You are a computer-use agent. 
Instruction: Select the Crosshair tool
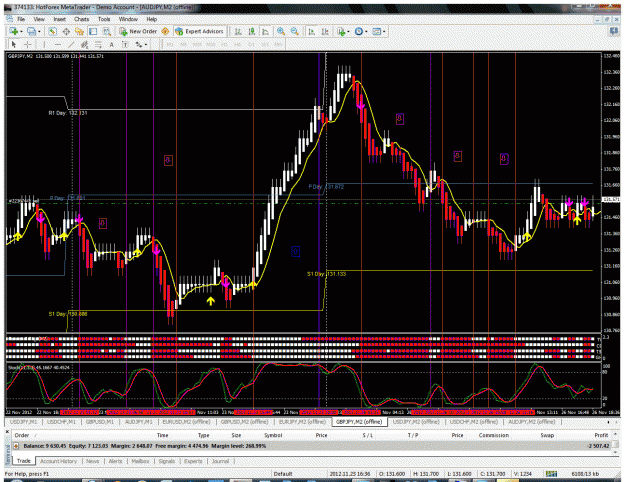coord(27,45)
